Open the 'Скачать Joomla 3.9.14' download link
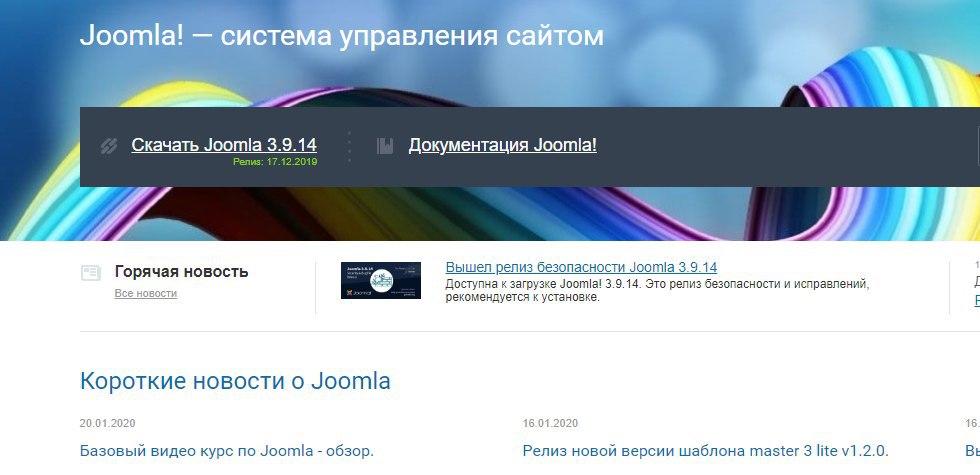The height and width of the screenshot is (475, 980). click(224, 145)
